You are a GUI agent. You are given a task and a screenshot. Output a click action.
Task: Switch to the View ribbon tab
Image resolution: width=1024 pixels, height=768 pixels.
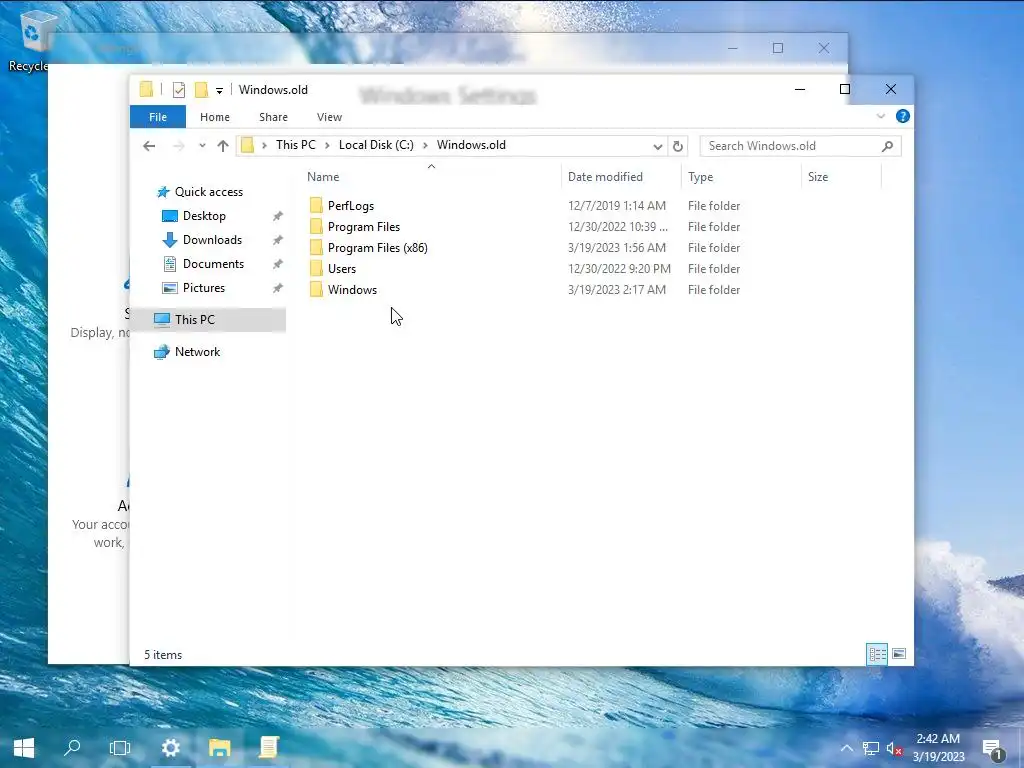329,117
